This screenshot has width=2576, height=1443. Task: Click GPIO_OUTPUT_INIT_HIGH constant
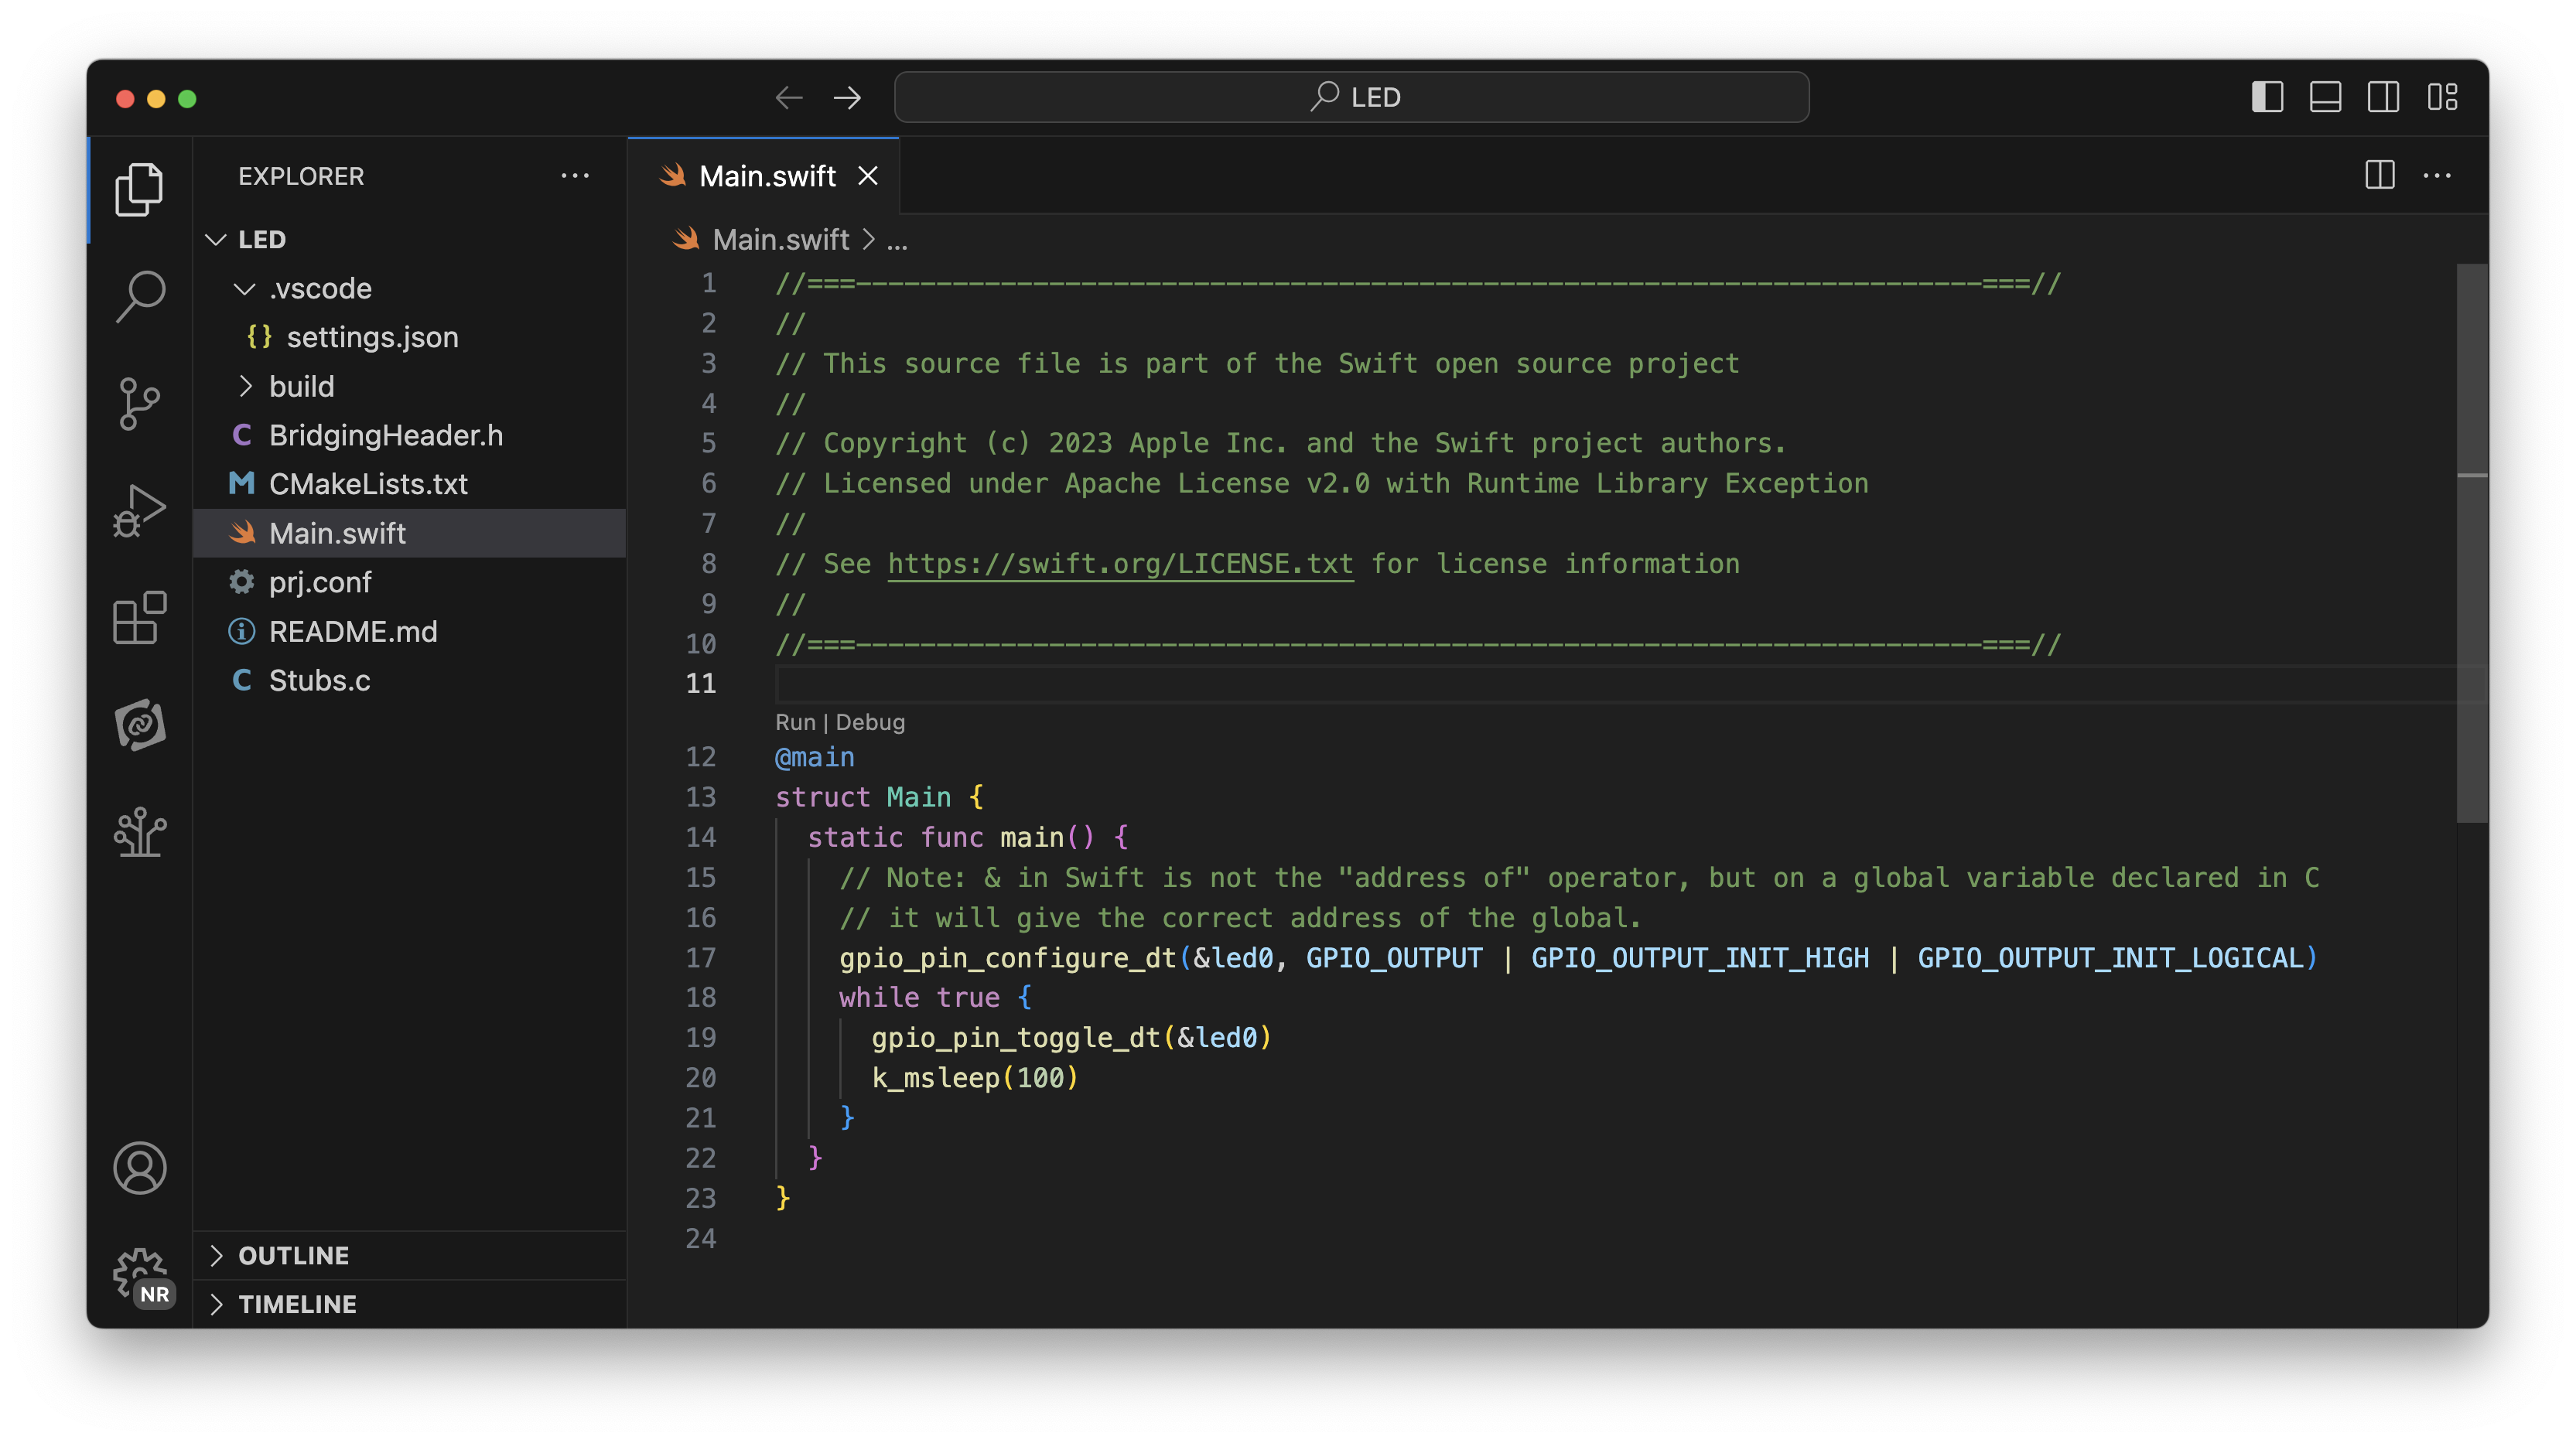pos(1700,958)
